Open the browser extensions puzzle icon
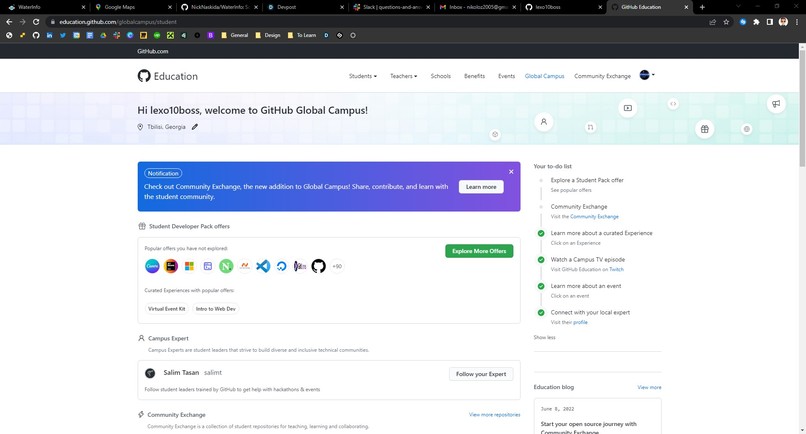Screen dimensions: 806x434 pos(756,22)
